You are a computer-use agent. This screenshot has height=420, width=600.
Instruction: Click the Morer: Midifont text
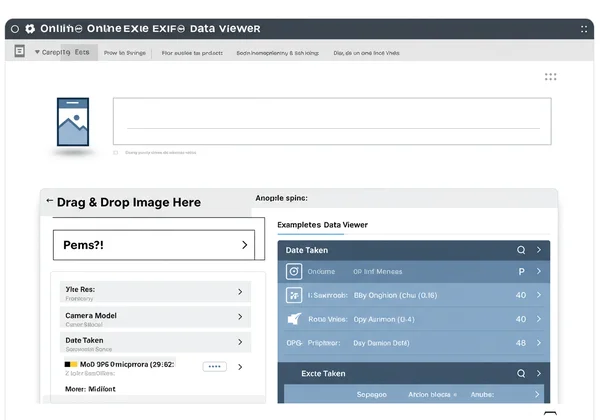pos(90,389)
